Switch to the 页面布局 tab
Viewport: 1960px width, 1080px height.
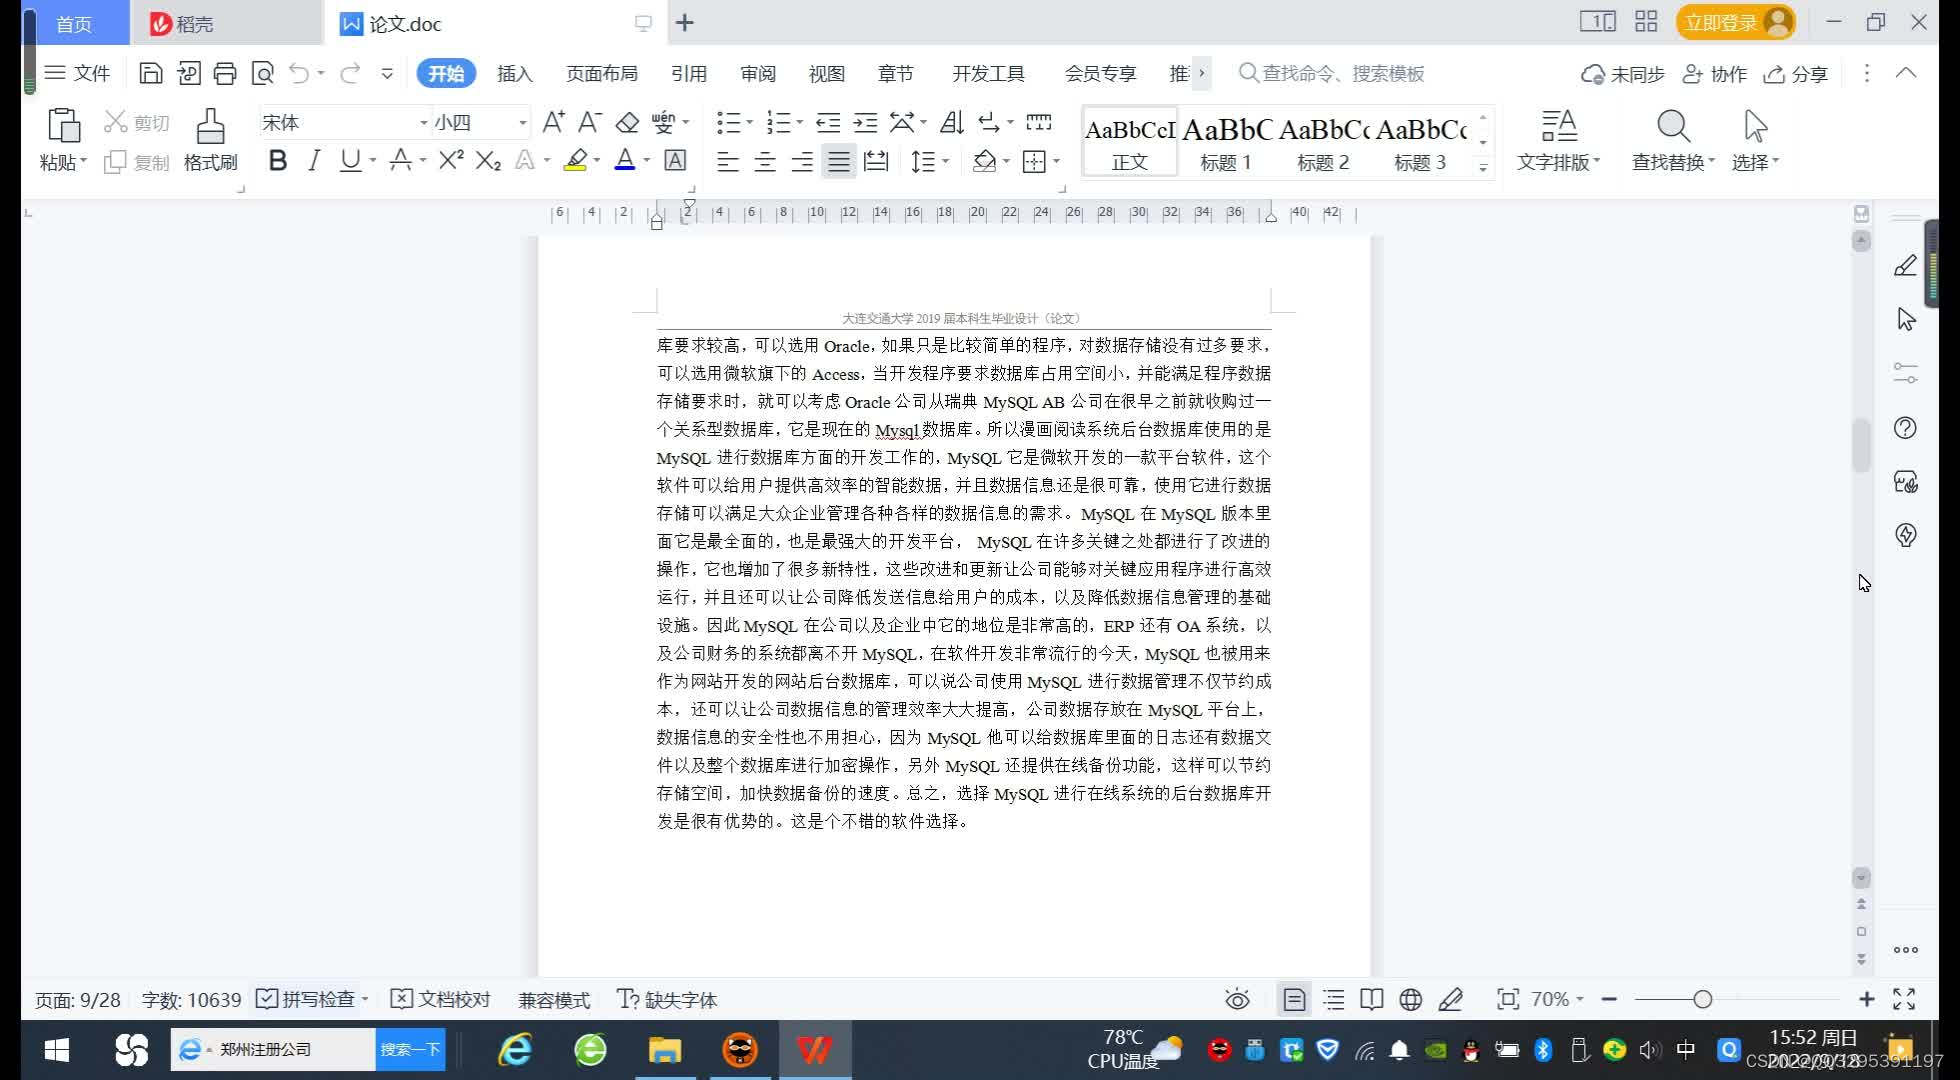coord(602,73)
